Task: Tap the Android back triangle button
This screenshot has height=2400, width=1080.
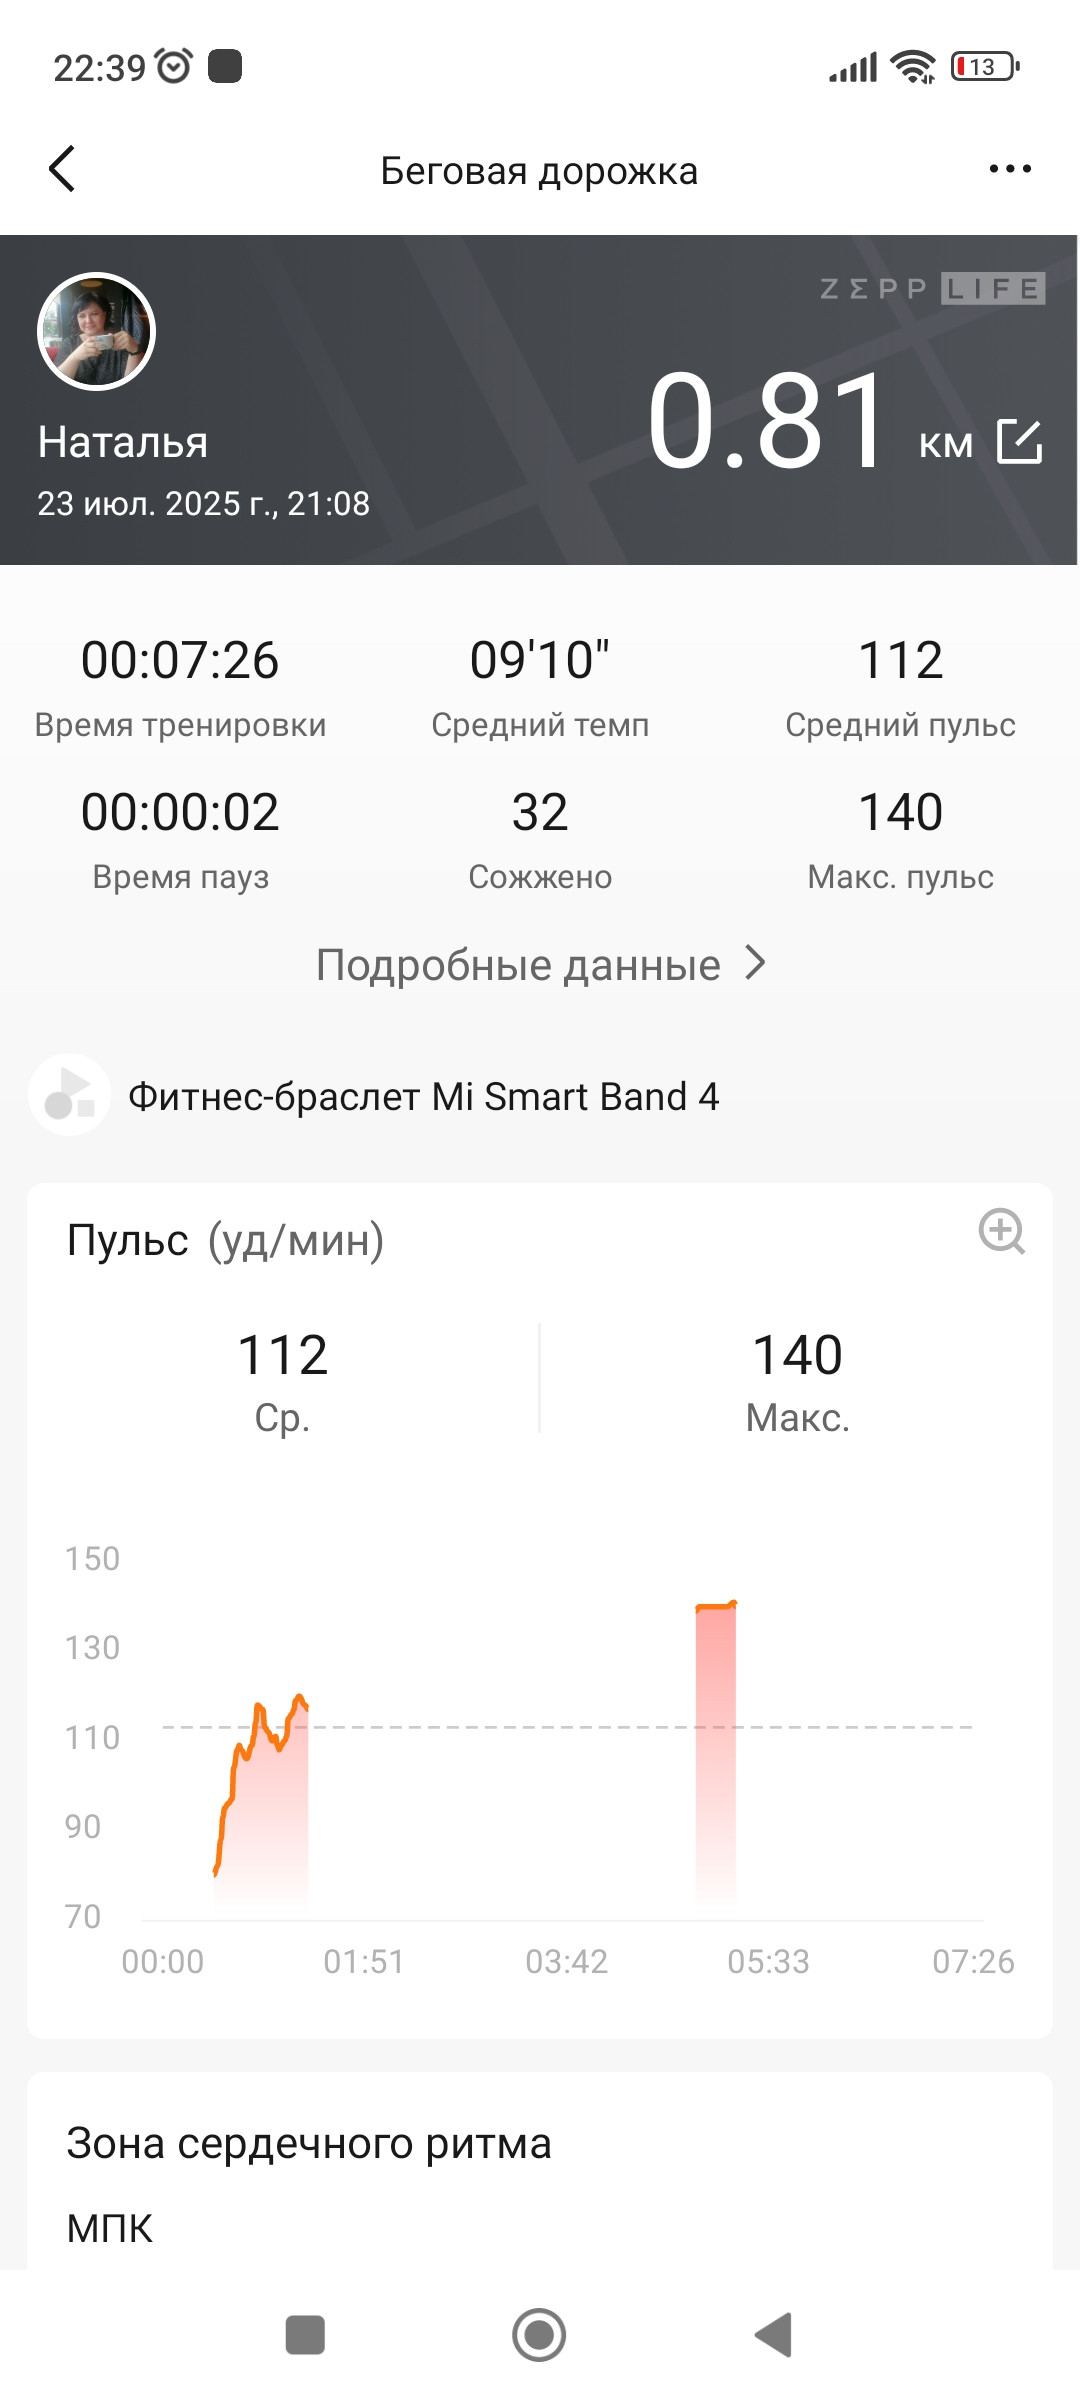Action: [773, 2335]
